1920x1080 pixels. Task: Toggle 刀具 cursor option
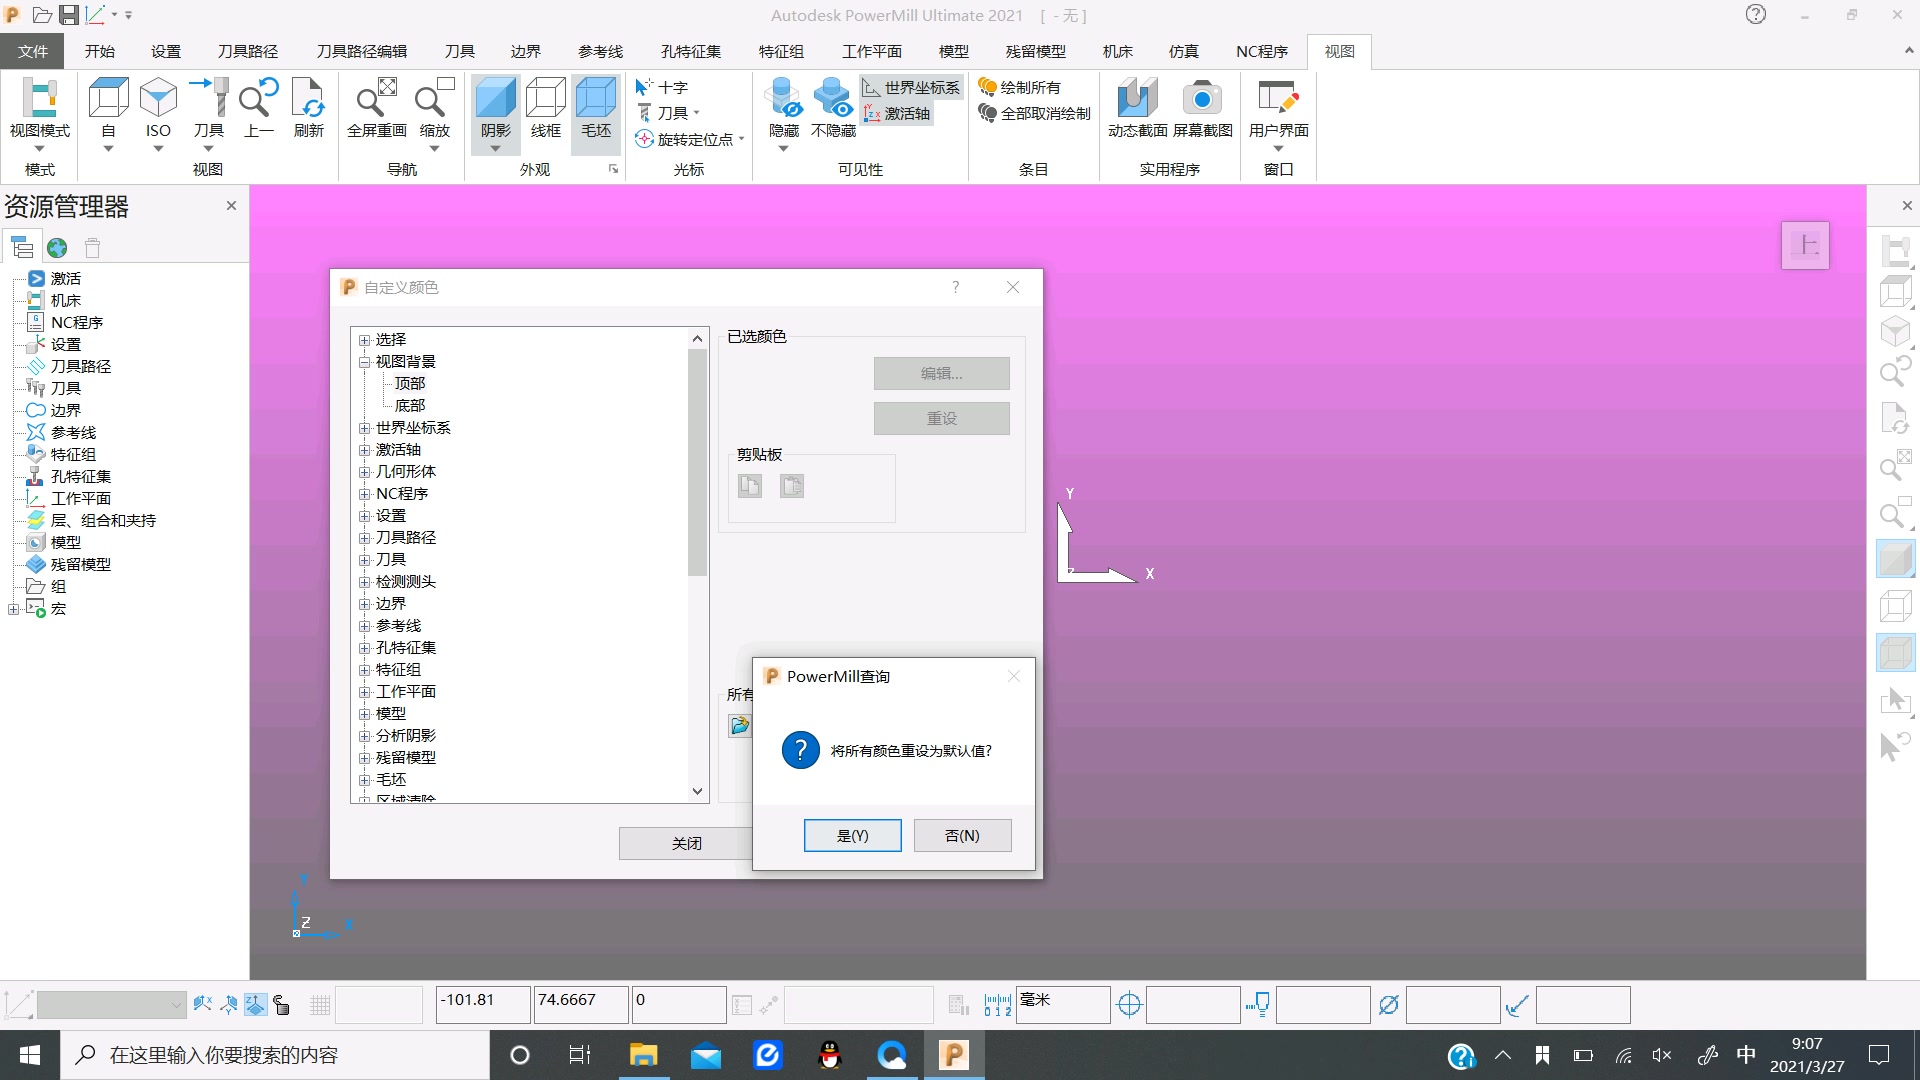pyautogui.click(x=662, y=113)
